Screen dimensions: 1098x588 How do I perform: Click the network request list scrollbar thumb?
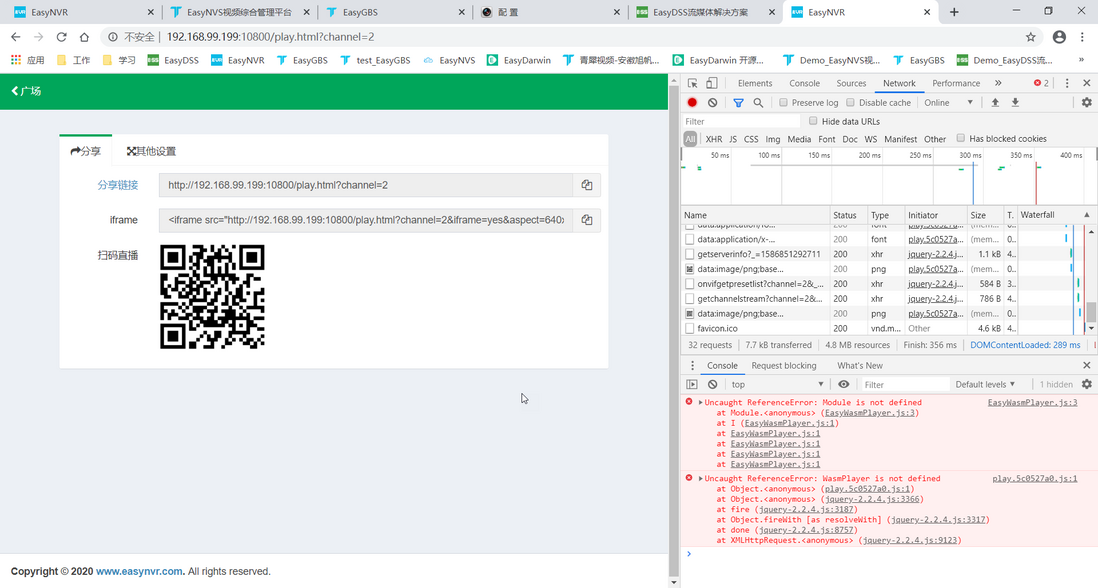tap(1091, 312)
